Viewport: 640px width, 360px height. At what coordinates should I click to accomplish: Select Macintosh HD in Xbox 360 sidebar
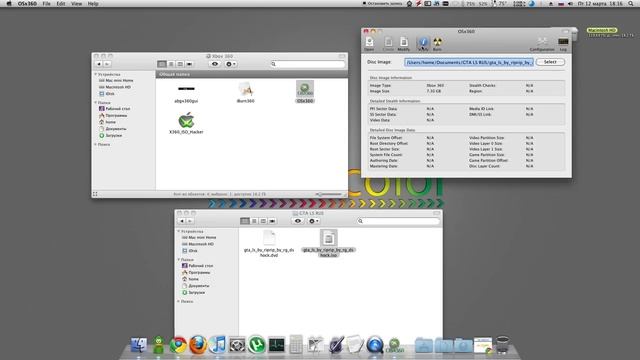coord(115,87)
